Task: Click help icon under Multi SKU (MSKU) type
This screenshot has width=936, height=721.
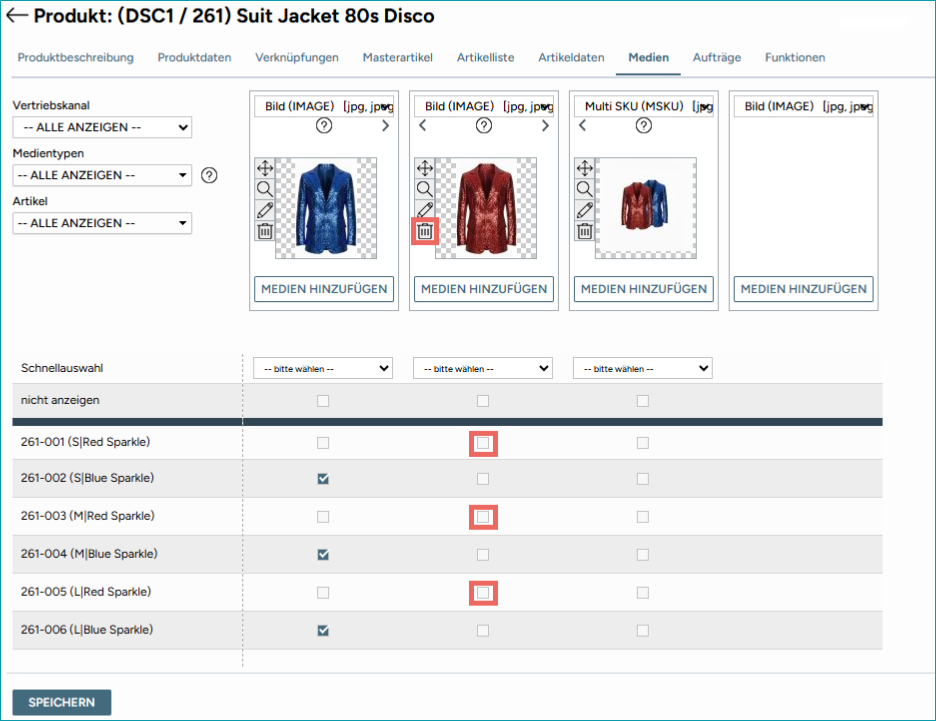Action: point(644,126)
